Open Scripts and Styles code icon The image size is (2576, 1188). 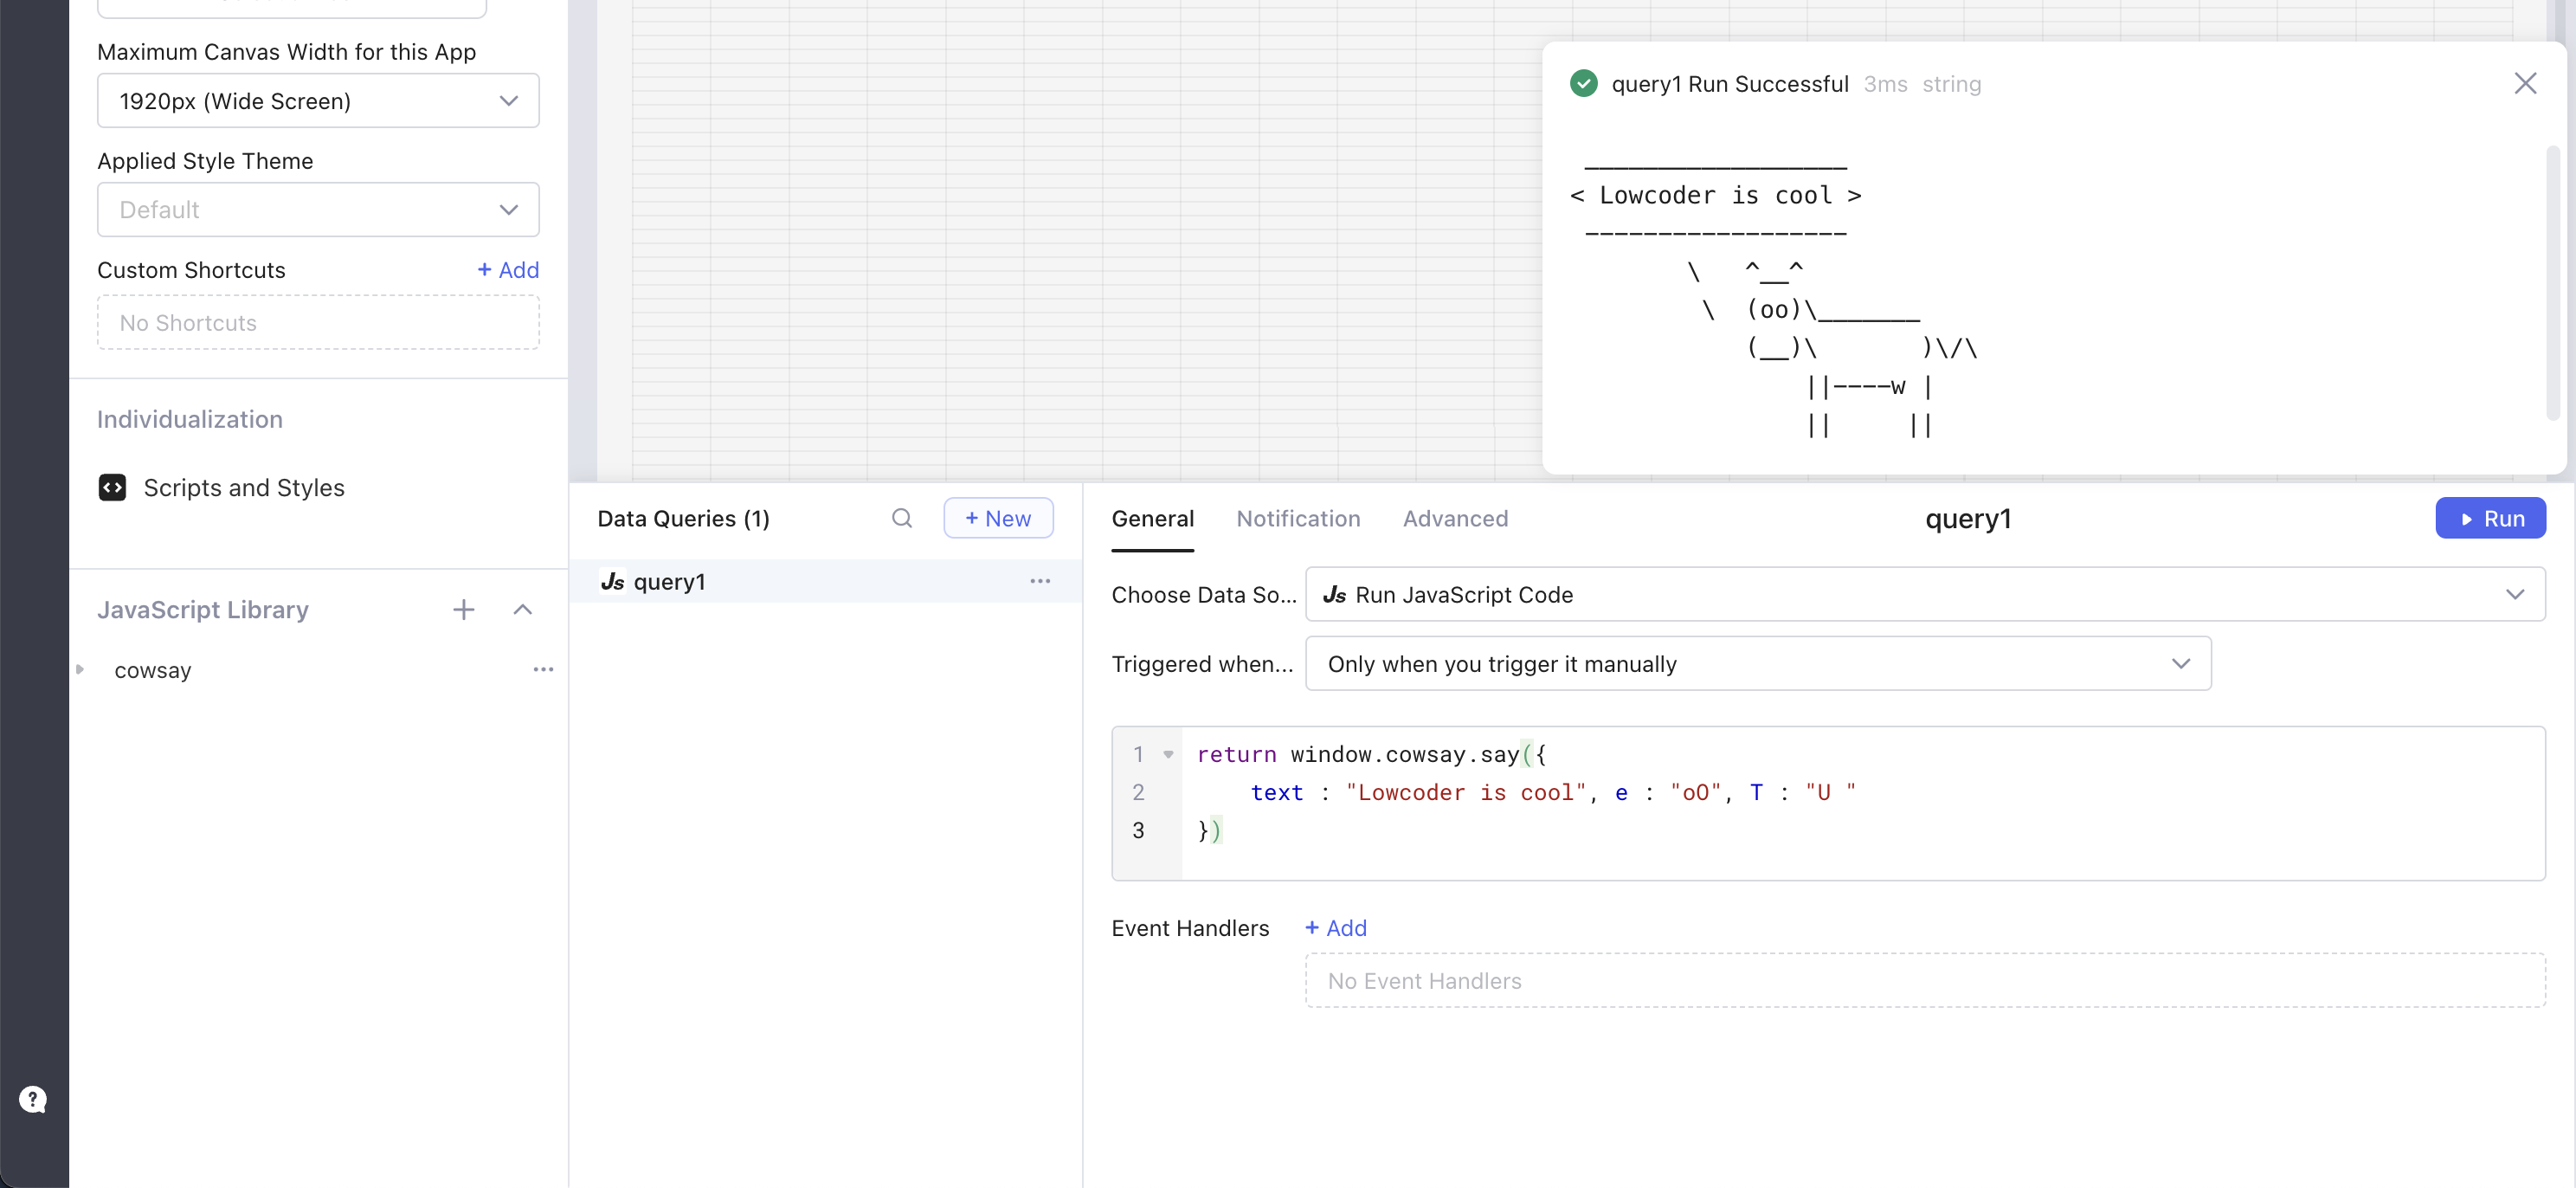pyautogui.click(x=112, y=487)
